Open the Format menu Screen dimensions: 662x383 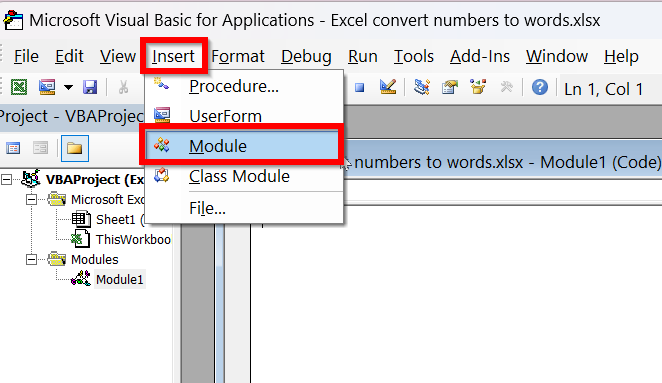tap(238, 56)
